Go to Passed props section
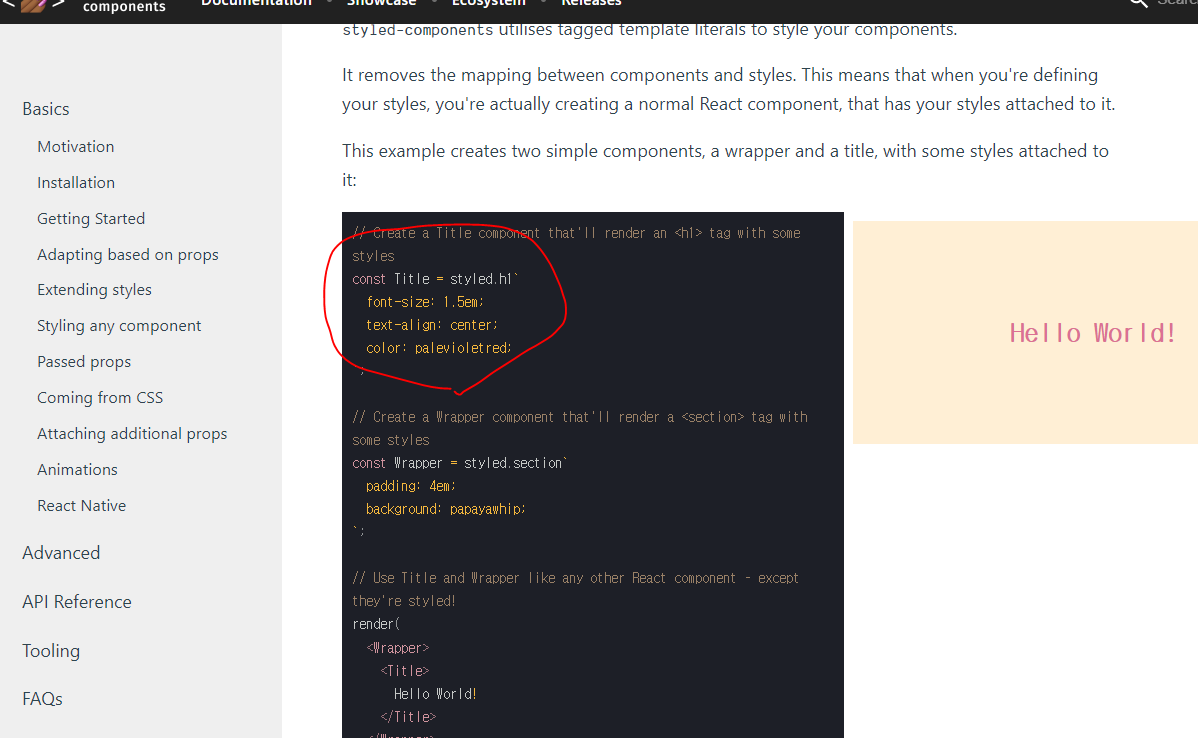1198x738 pixels. click(x=84, y=361)
